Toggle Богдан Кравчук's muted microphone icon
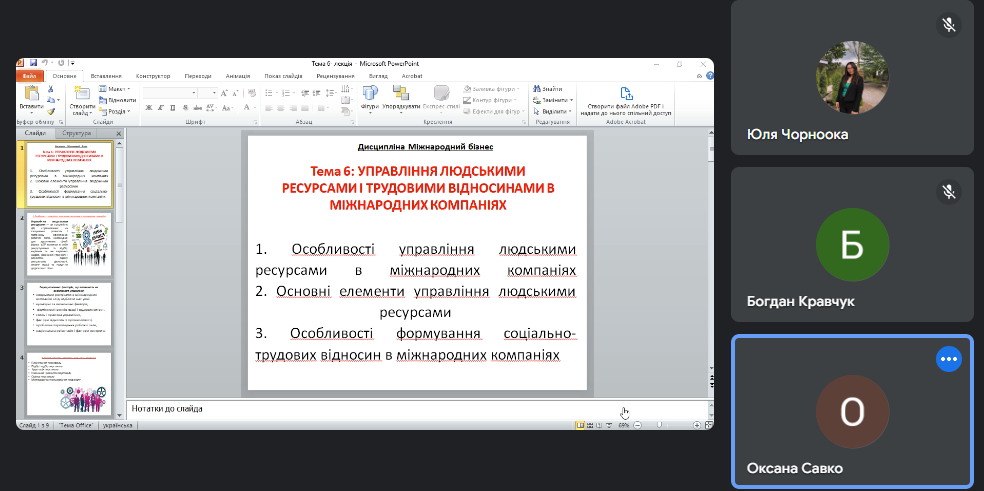This screenshot has width=984, height=491. tap(948, 190)
